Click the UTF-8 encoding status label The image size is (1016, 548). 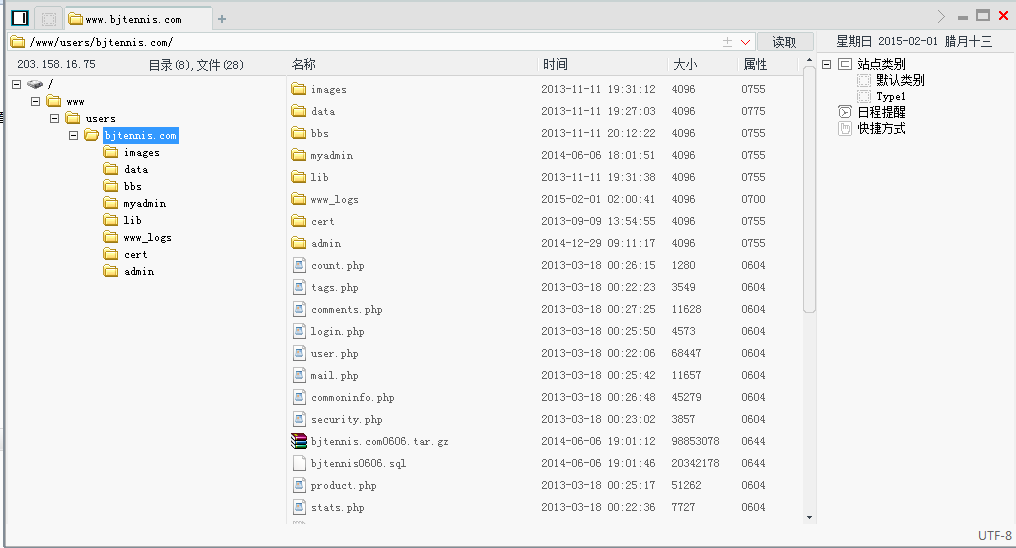click(x=995, y=536)
